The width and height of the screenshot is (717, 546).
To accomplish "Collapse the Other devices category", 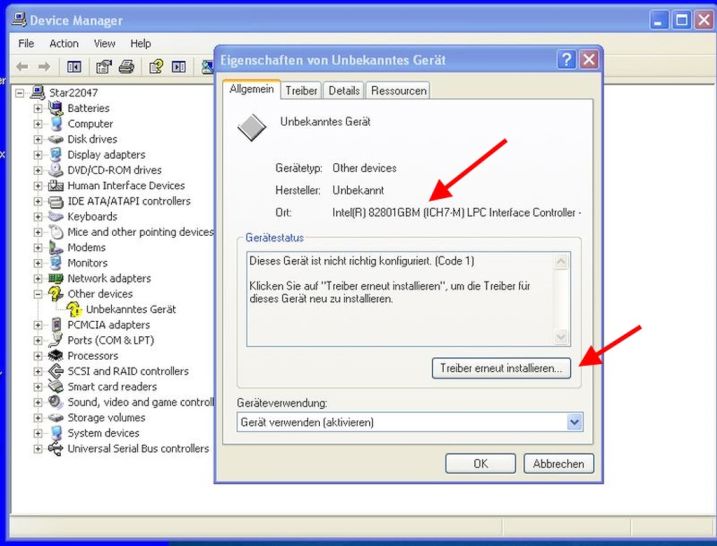I will pos(38,294).
